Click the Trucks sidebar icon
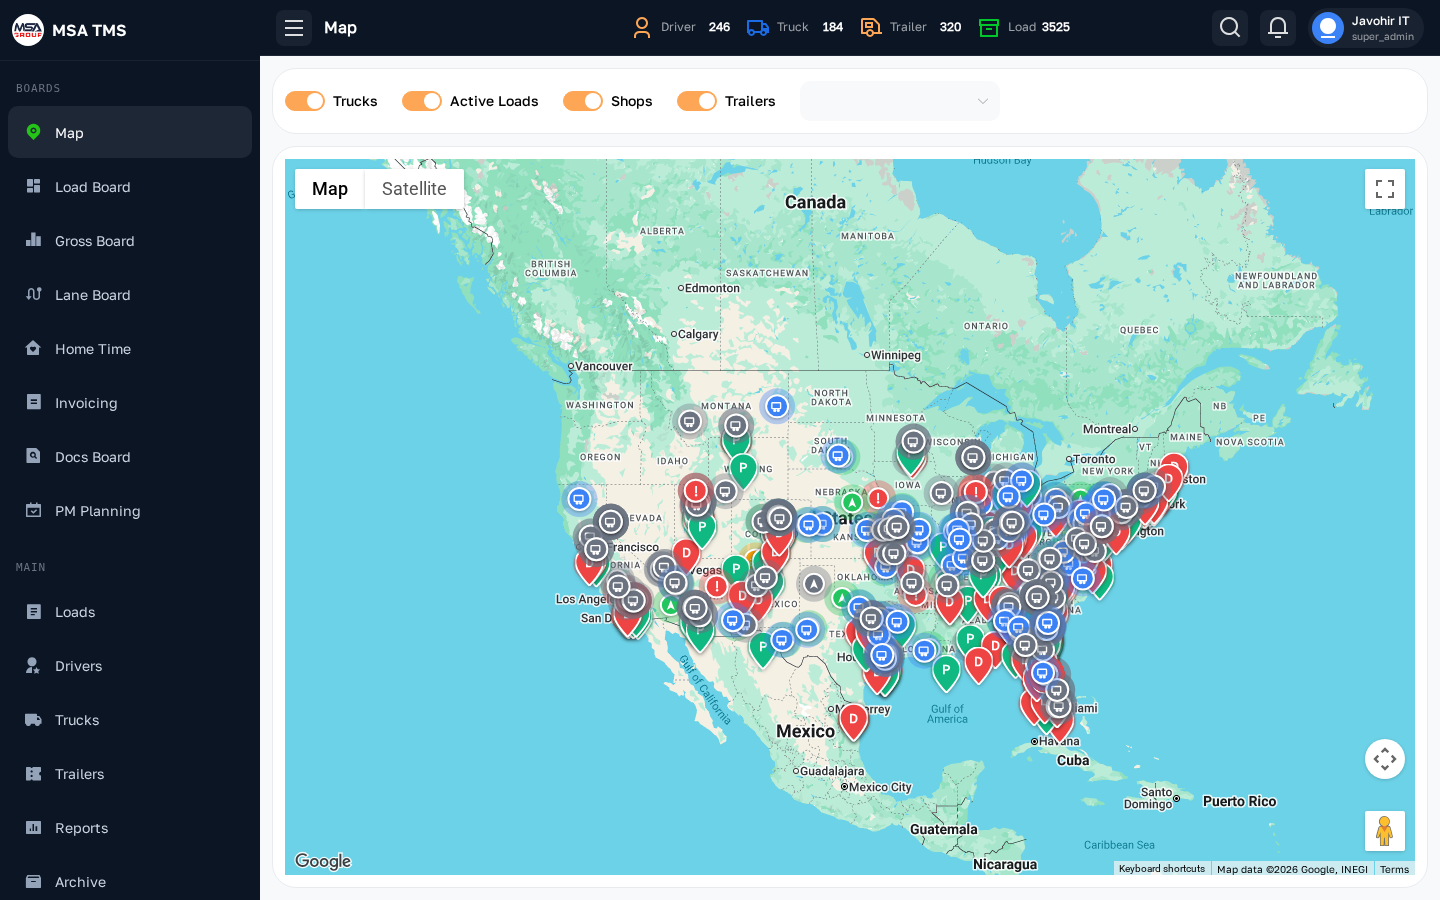 (x=34, y=719)
